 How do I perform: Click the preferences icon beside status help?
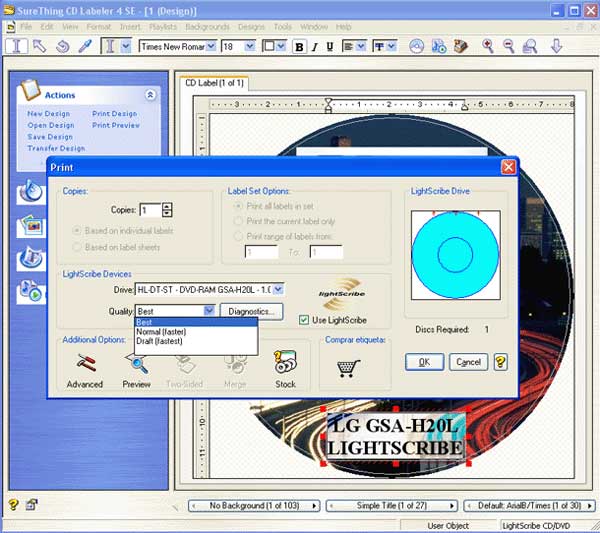(x=31, y=505)
